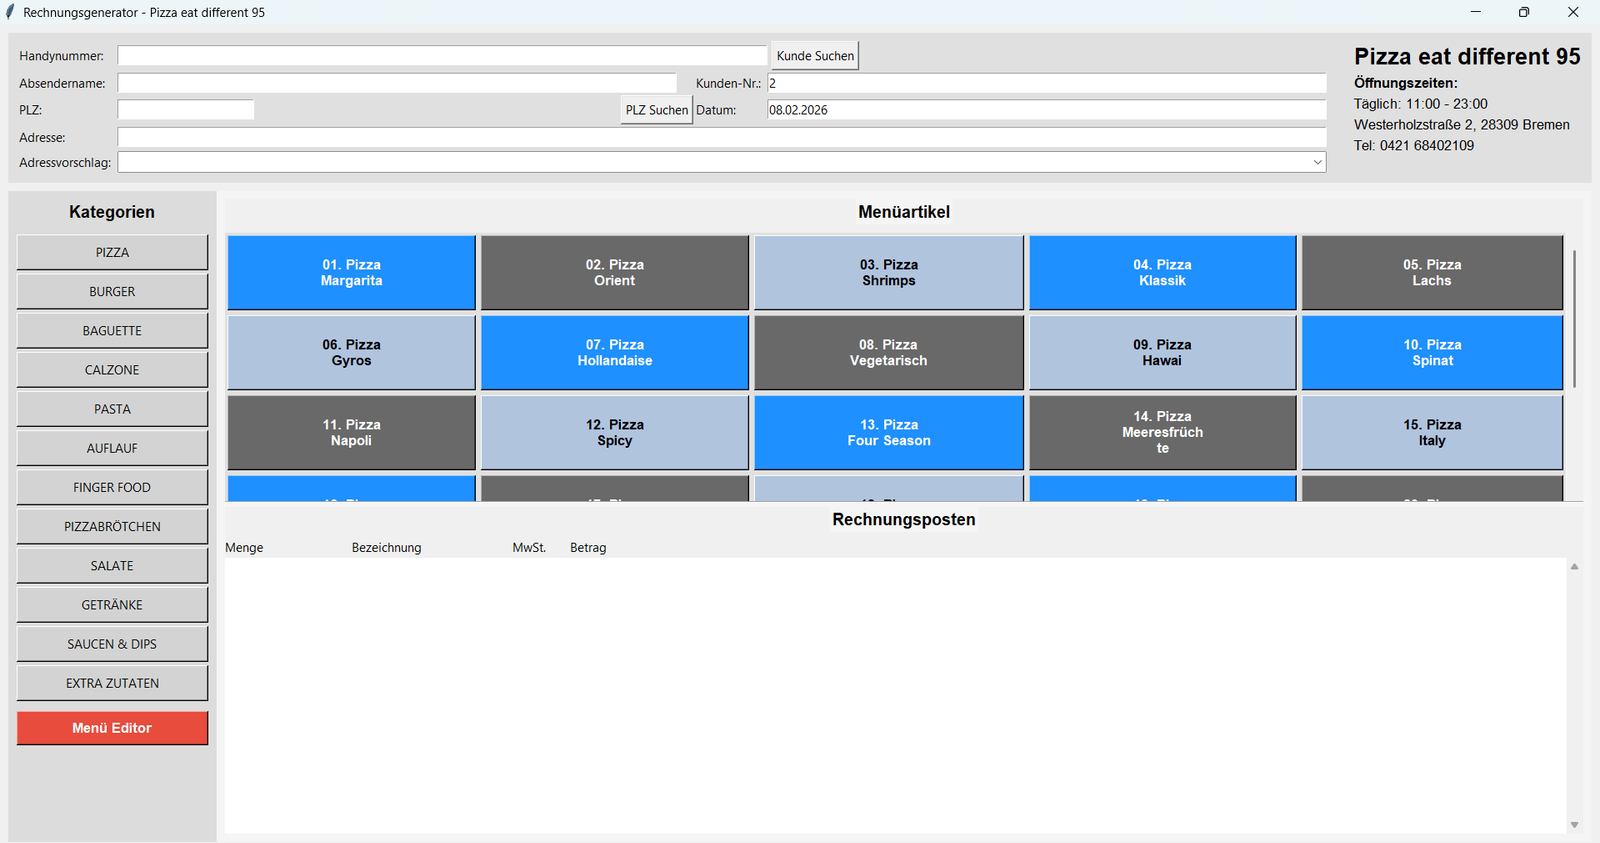Select 09. Pizza Hawai tile
This screenshot has width=1600, height=843.
[1162, 353]
